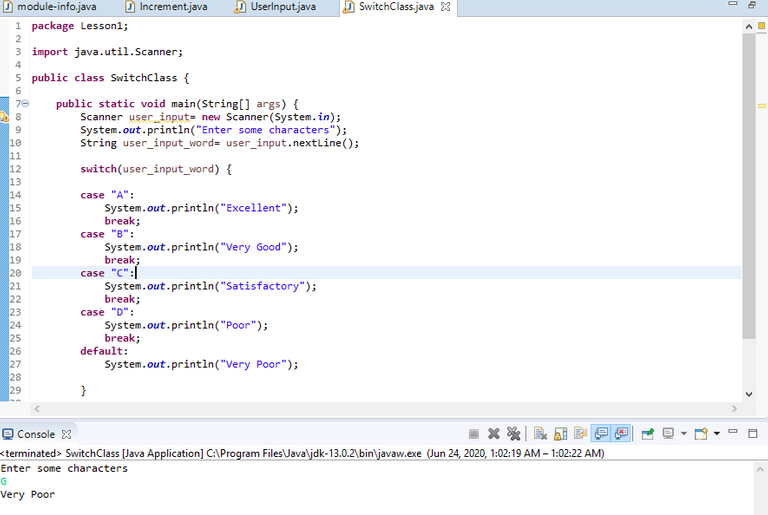Close the SwitchClass.java editor tab

click(x=445, y=7)
